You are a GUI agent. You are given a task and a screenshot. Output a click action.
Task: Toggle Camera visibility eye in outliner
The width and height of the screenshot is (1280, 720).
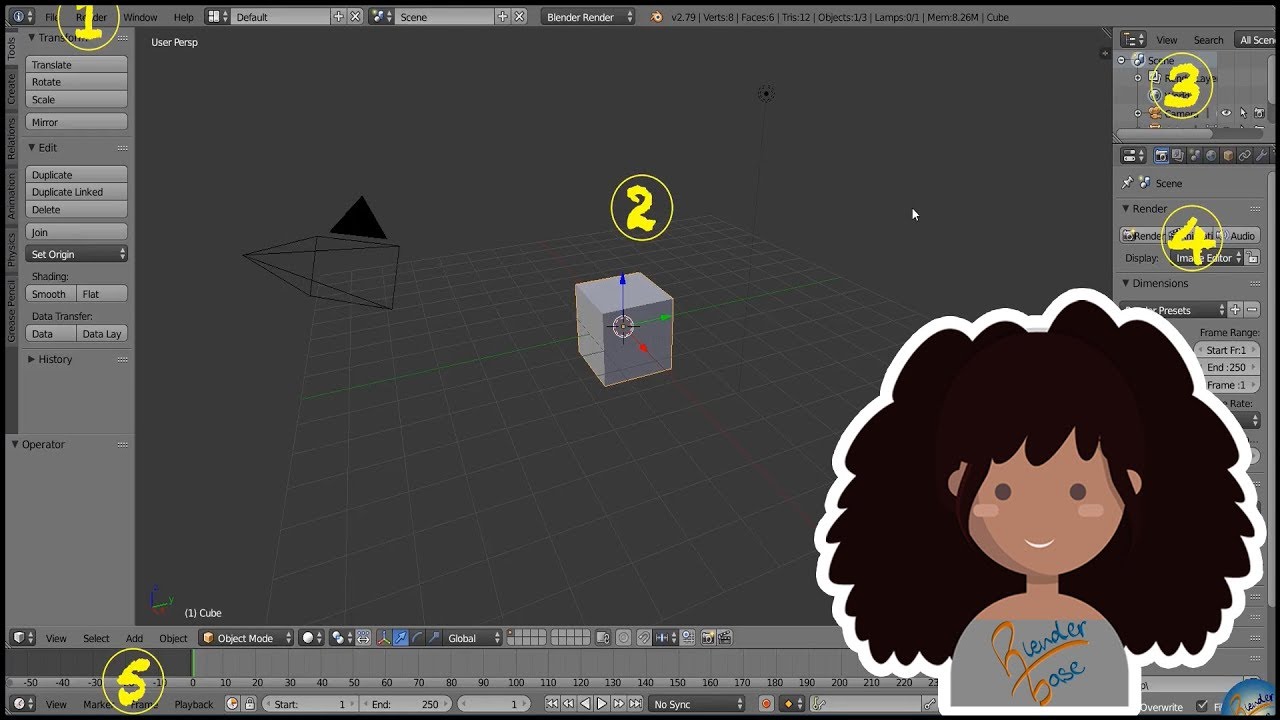pyautogui.click(x=1226, y=114)
